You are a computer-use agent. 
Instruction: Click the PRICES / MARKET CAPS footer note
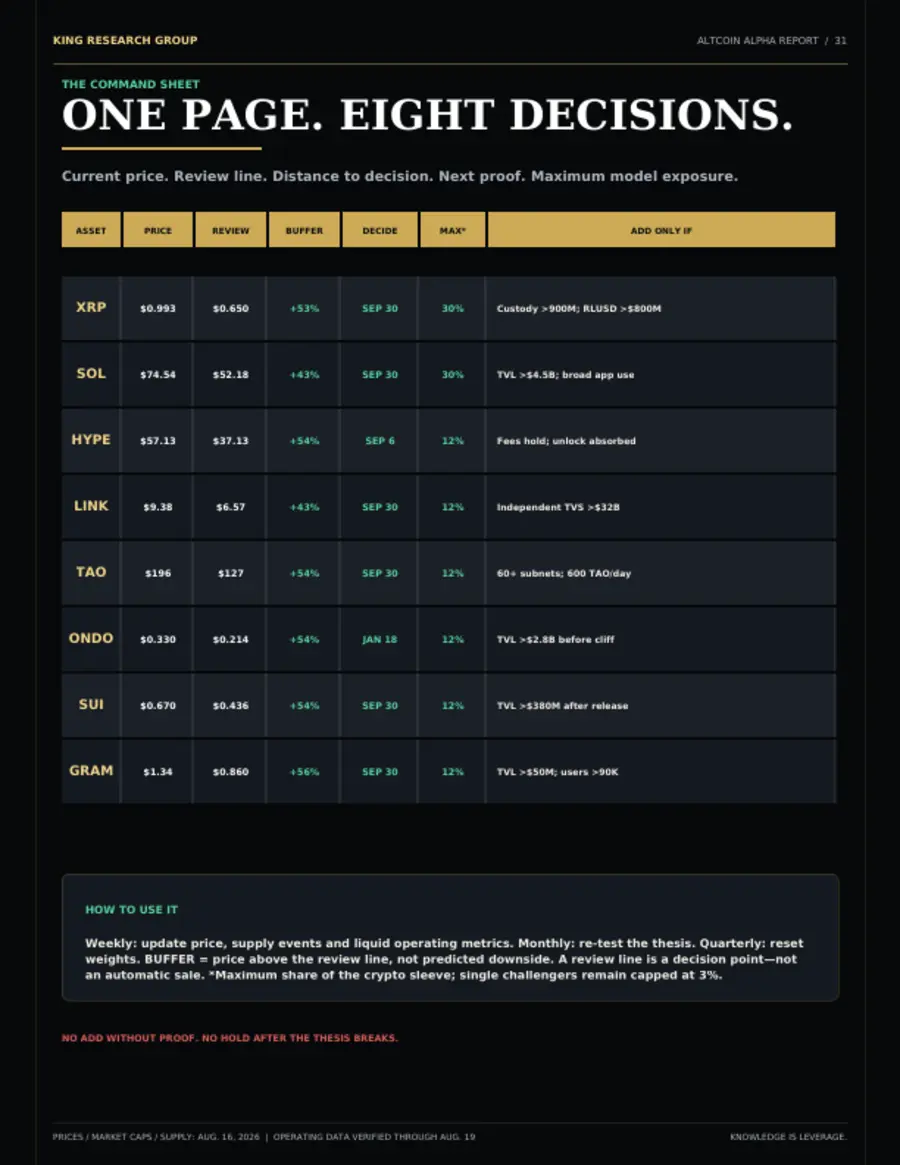pos(264,1137)
